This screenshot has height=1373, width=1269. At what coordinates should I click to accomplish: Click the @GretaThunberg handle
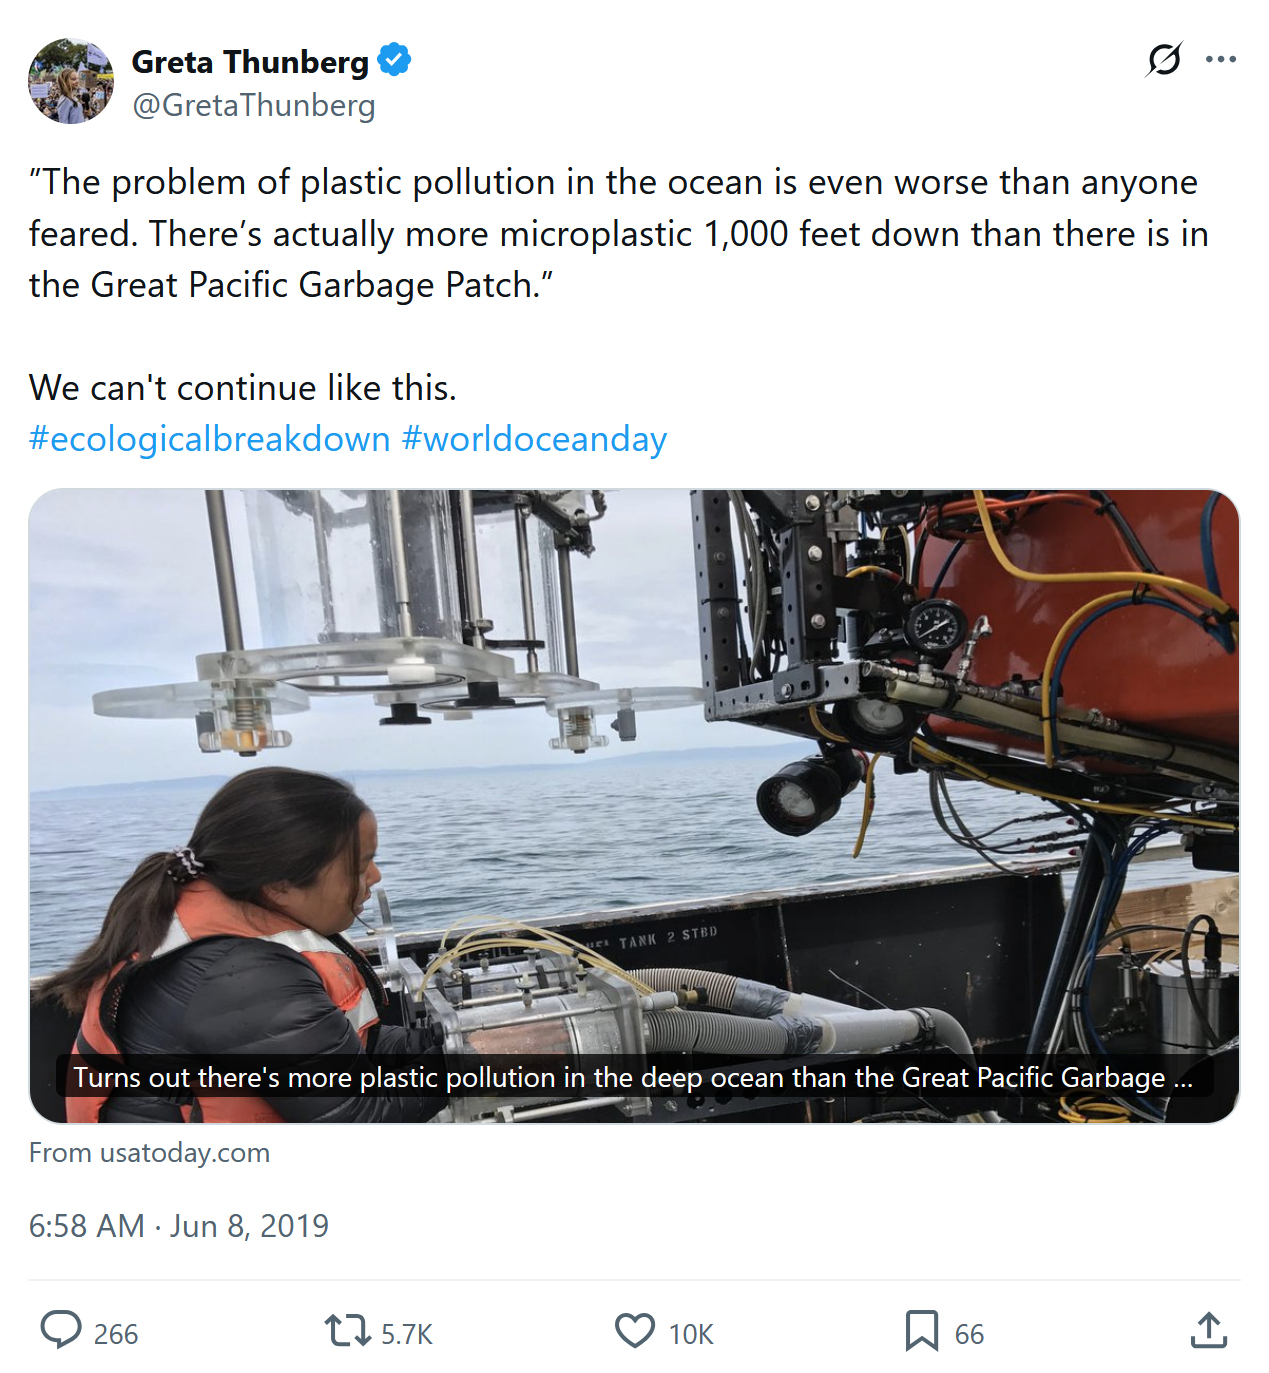click(254, 105)
